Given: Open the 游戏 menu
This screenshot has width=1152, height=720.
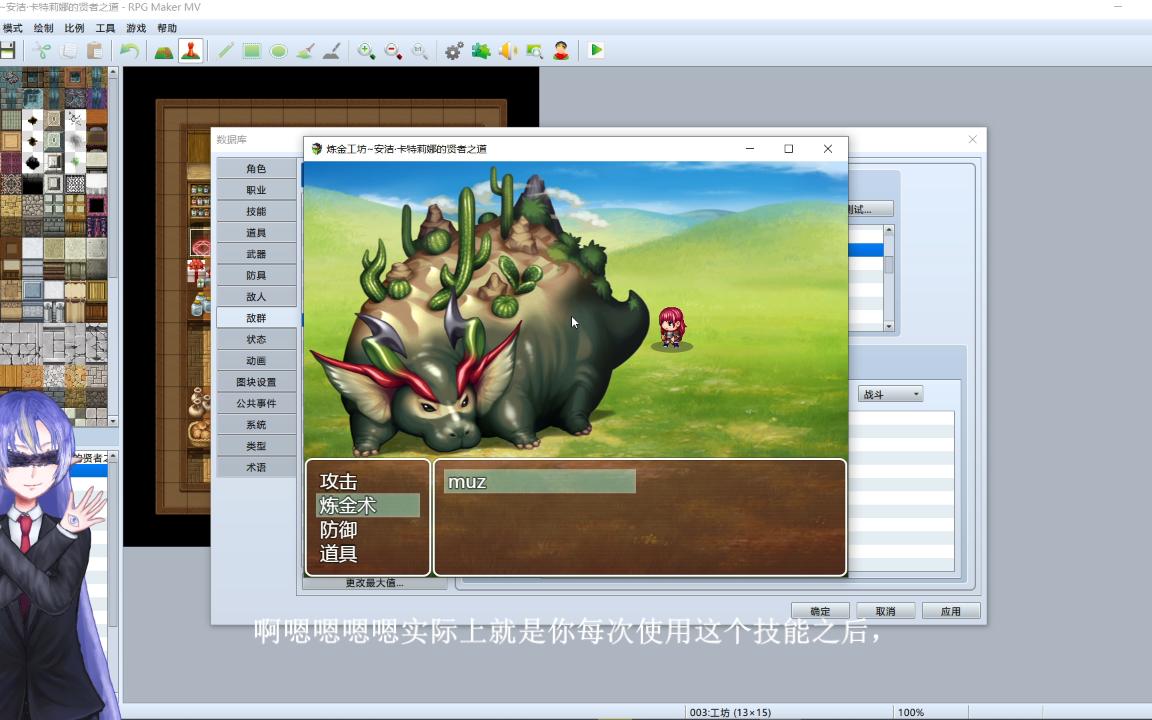Looking at the screenshot, I should click(137, 28).
